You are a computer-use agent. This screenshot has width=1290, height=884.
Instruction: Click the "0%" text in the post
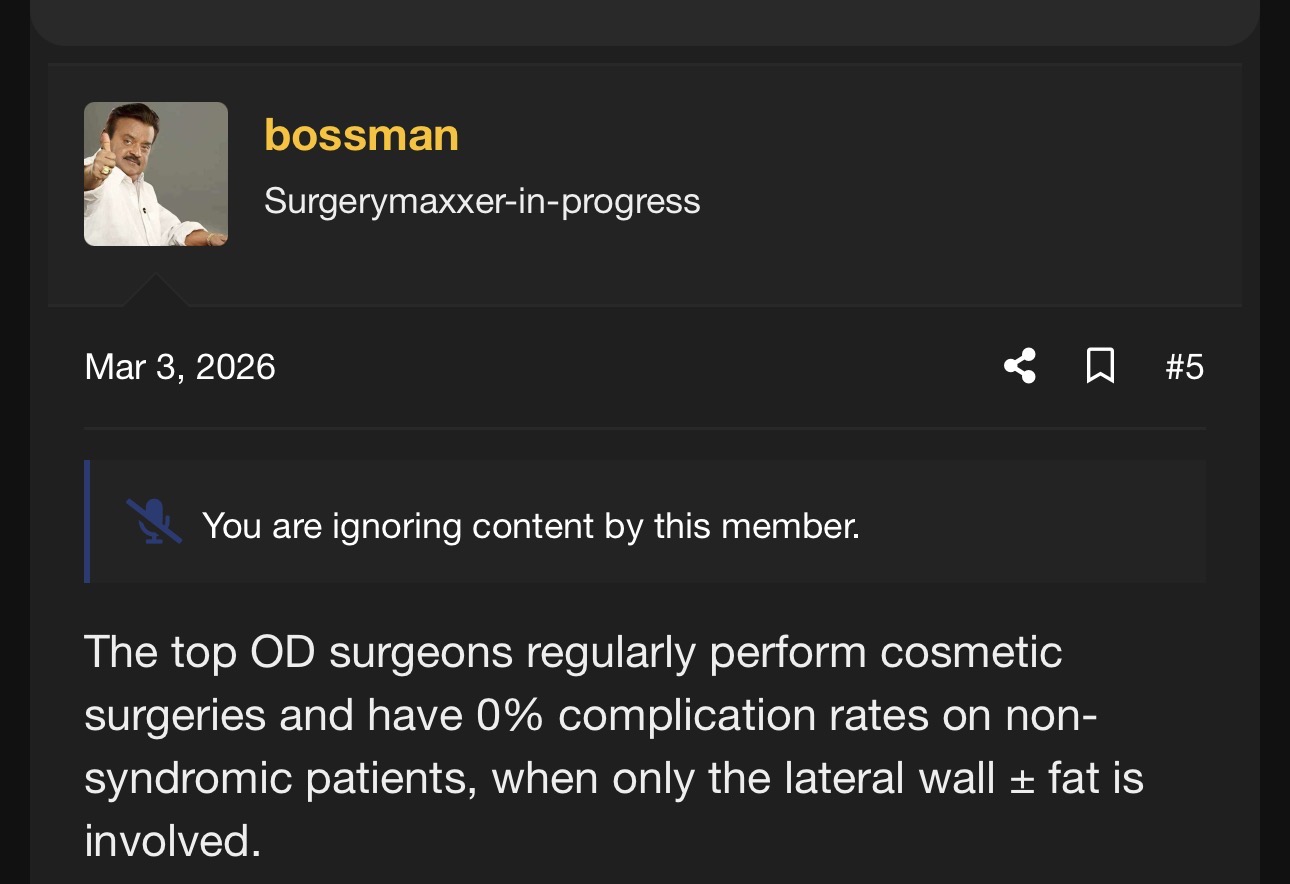coord(509,716)
